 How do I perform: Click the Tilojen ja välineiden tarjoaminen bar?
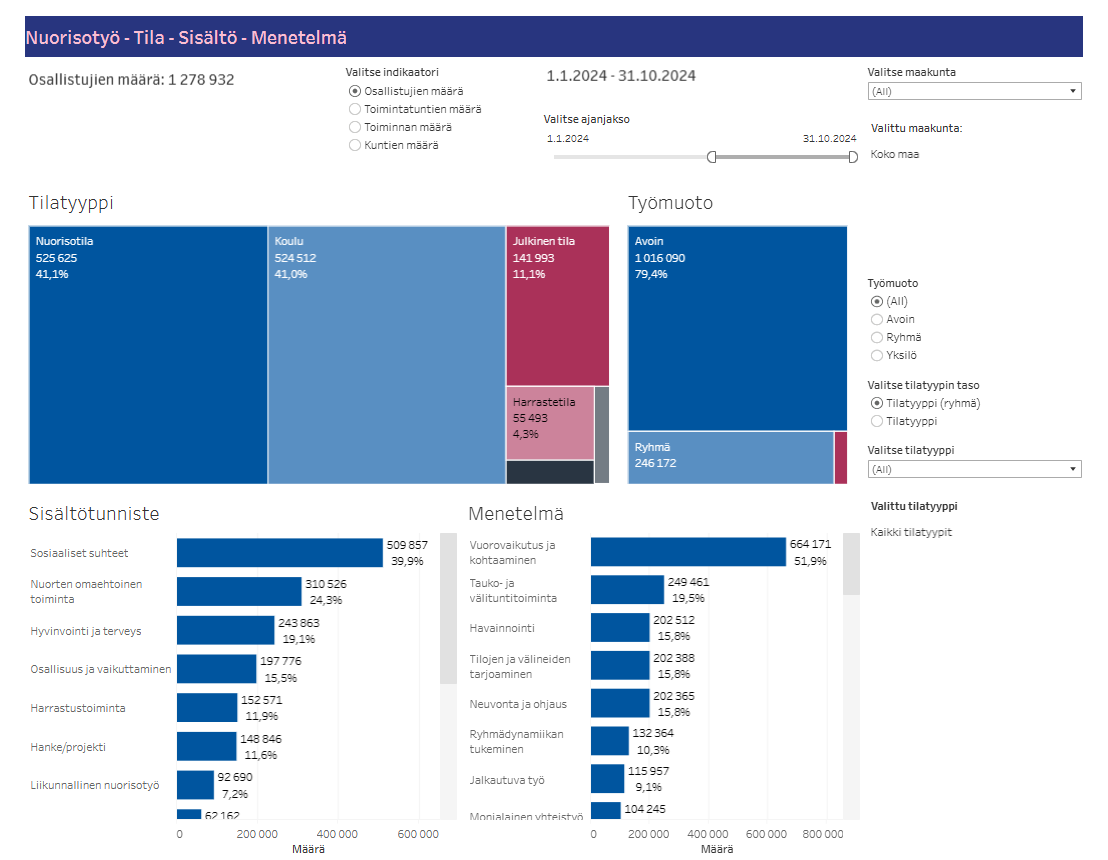coord(620,665)
